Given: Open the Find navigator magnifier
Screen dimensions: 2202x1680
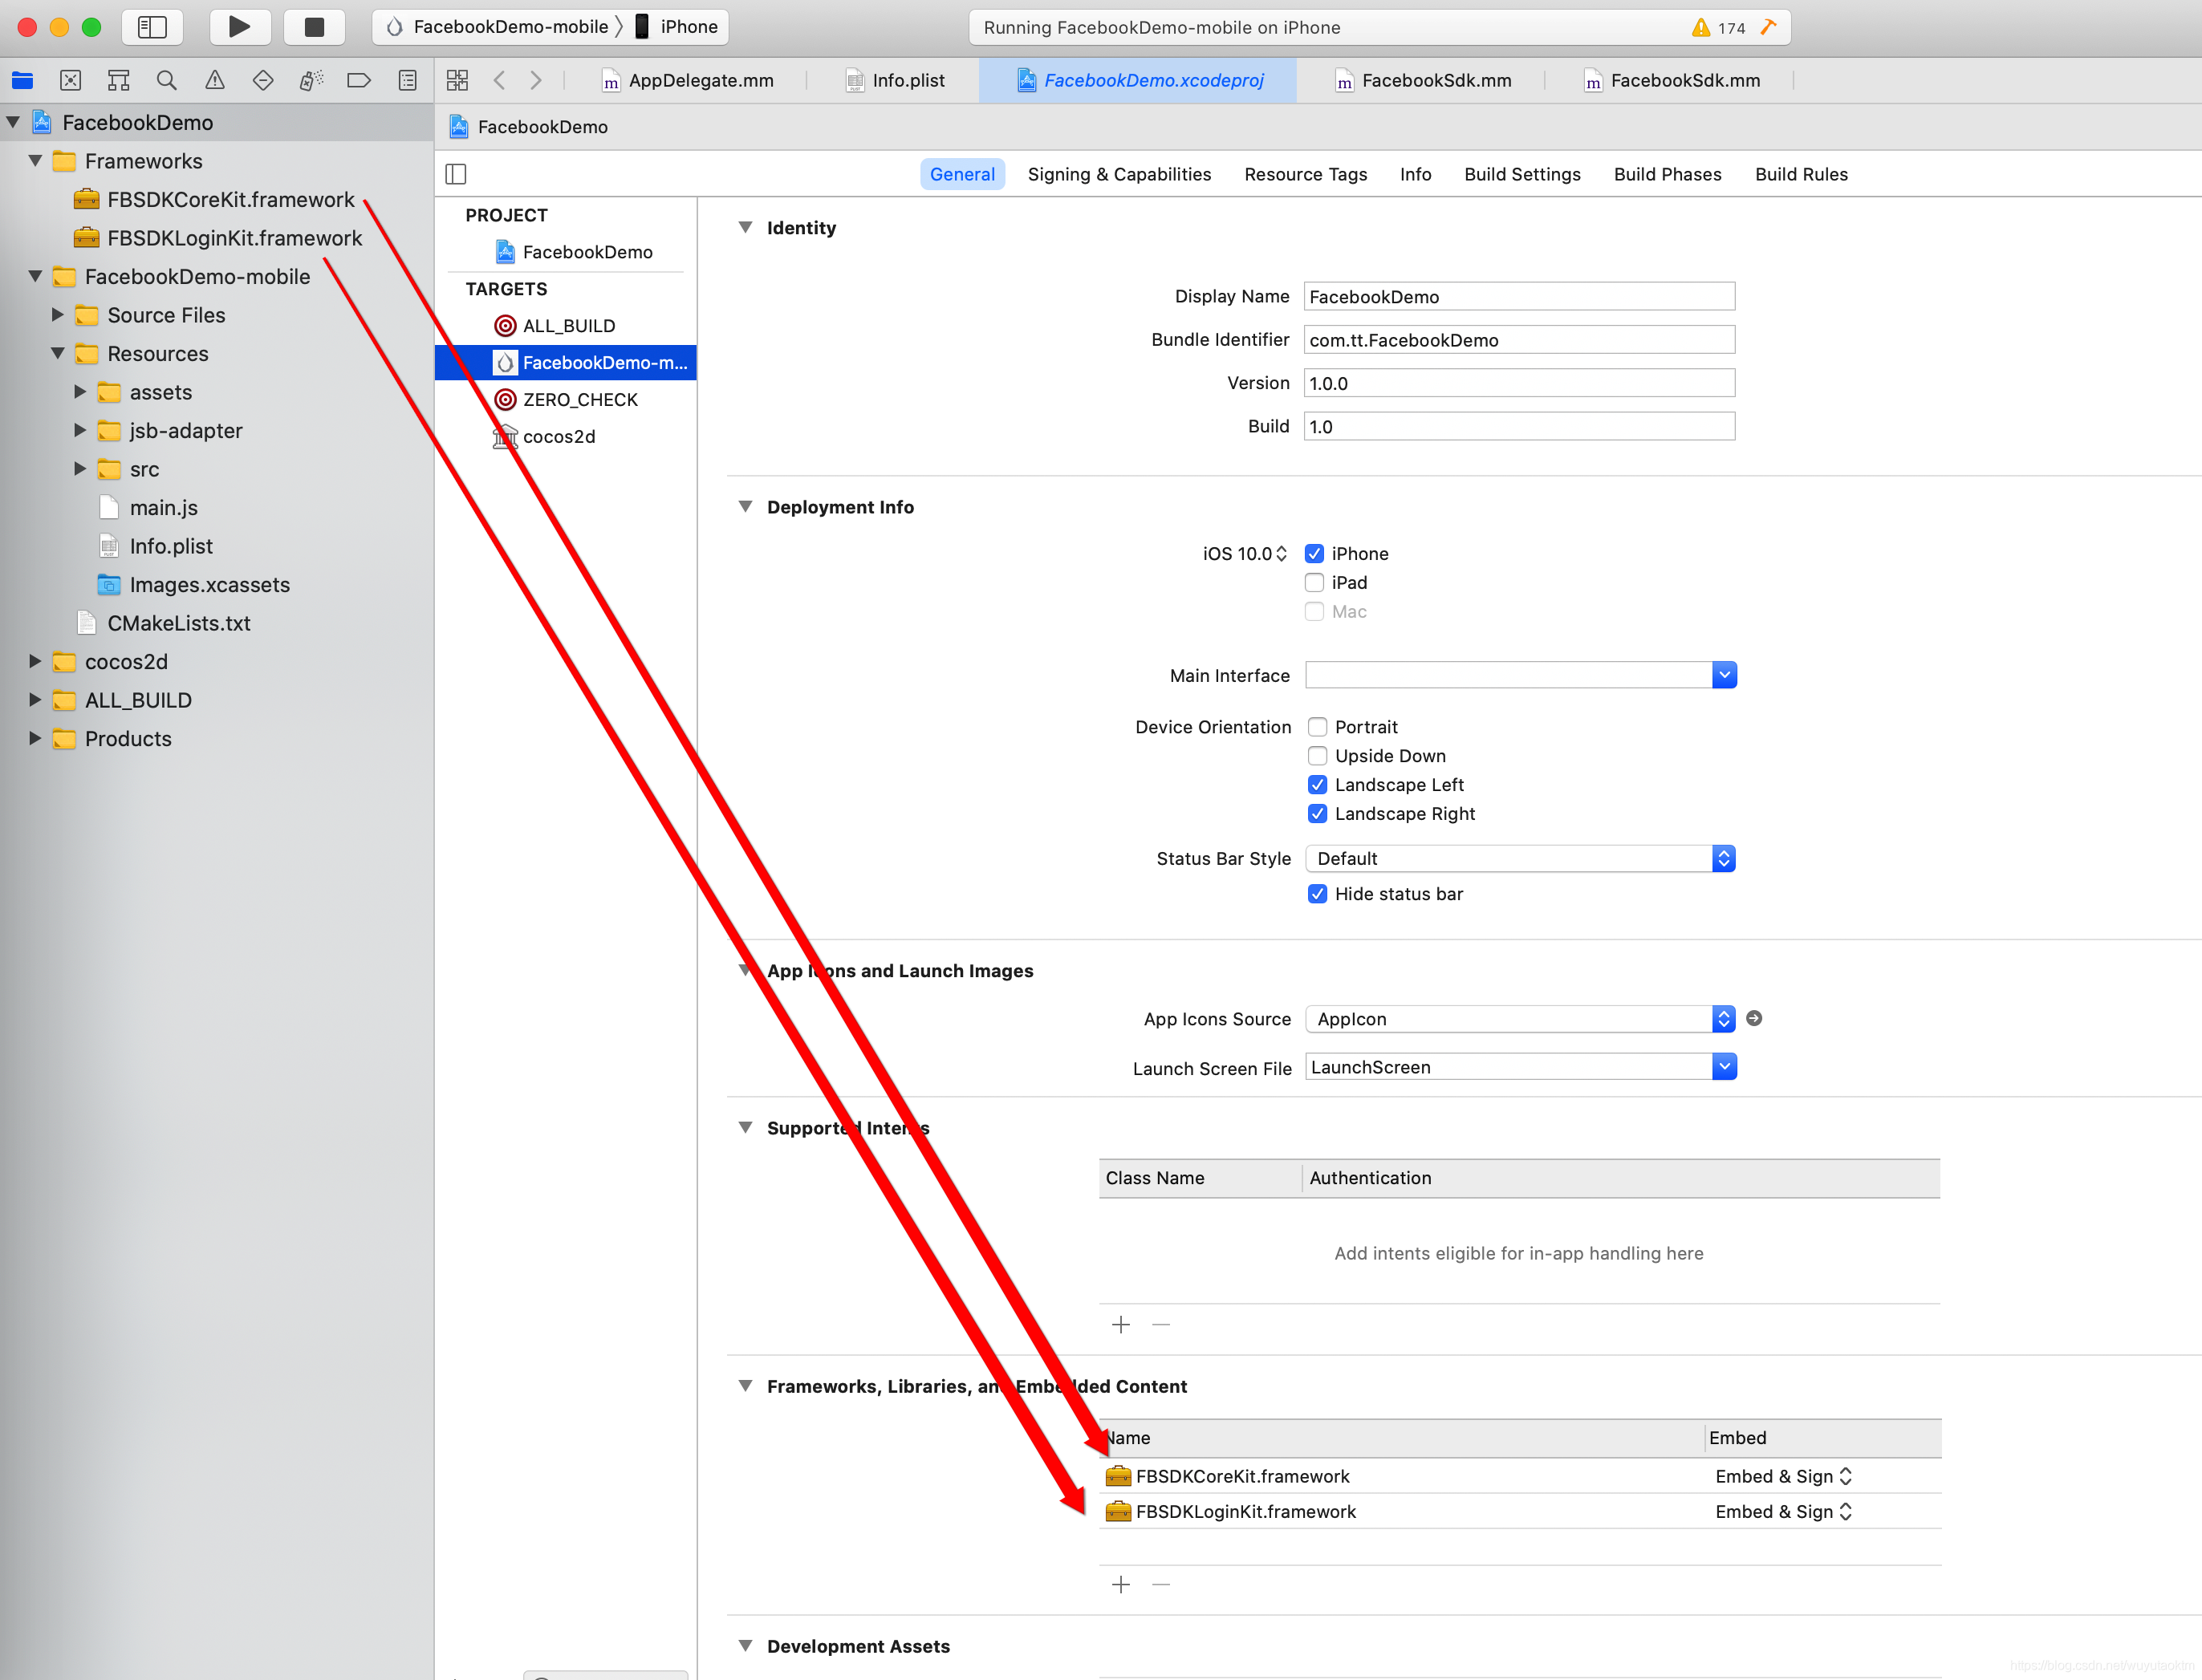Looking at the screenshot, I should tap(166, 80).
